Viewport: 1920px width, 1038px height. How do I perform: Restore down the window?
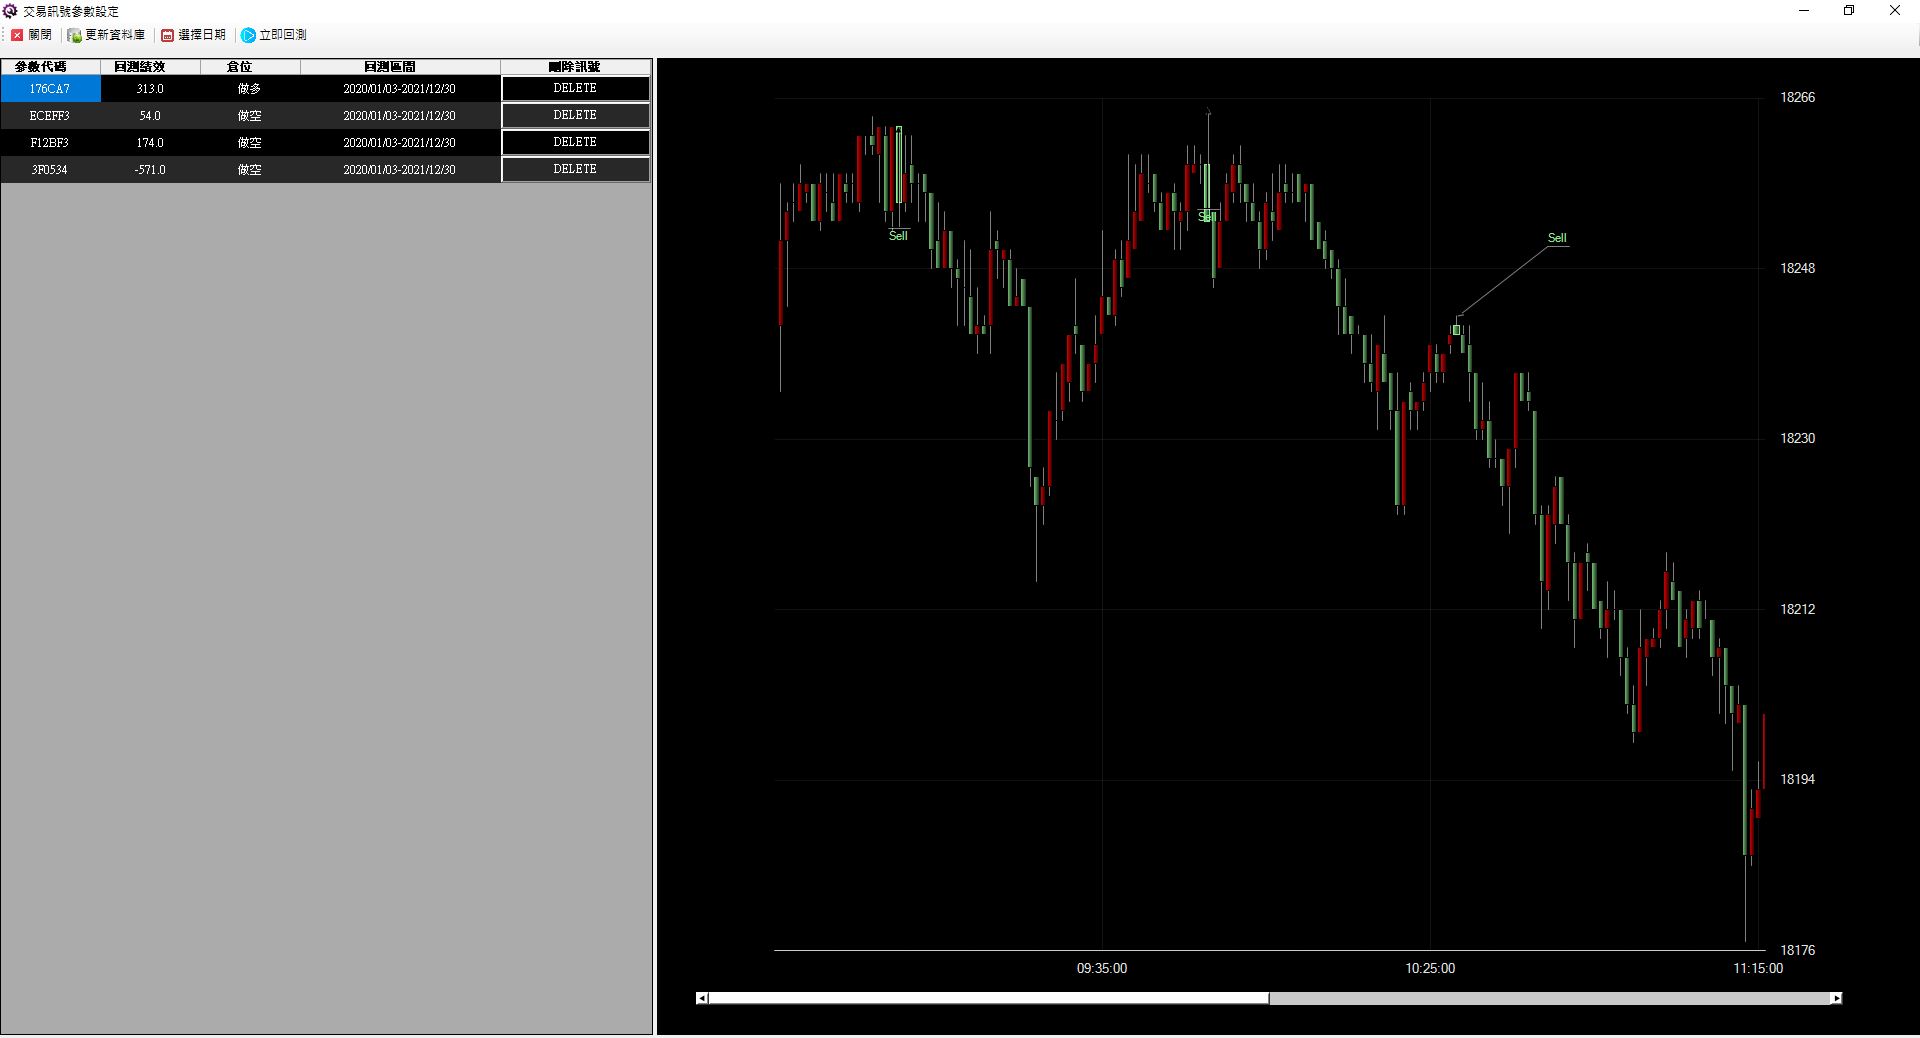click(1849, 11)
